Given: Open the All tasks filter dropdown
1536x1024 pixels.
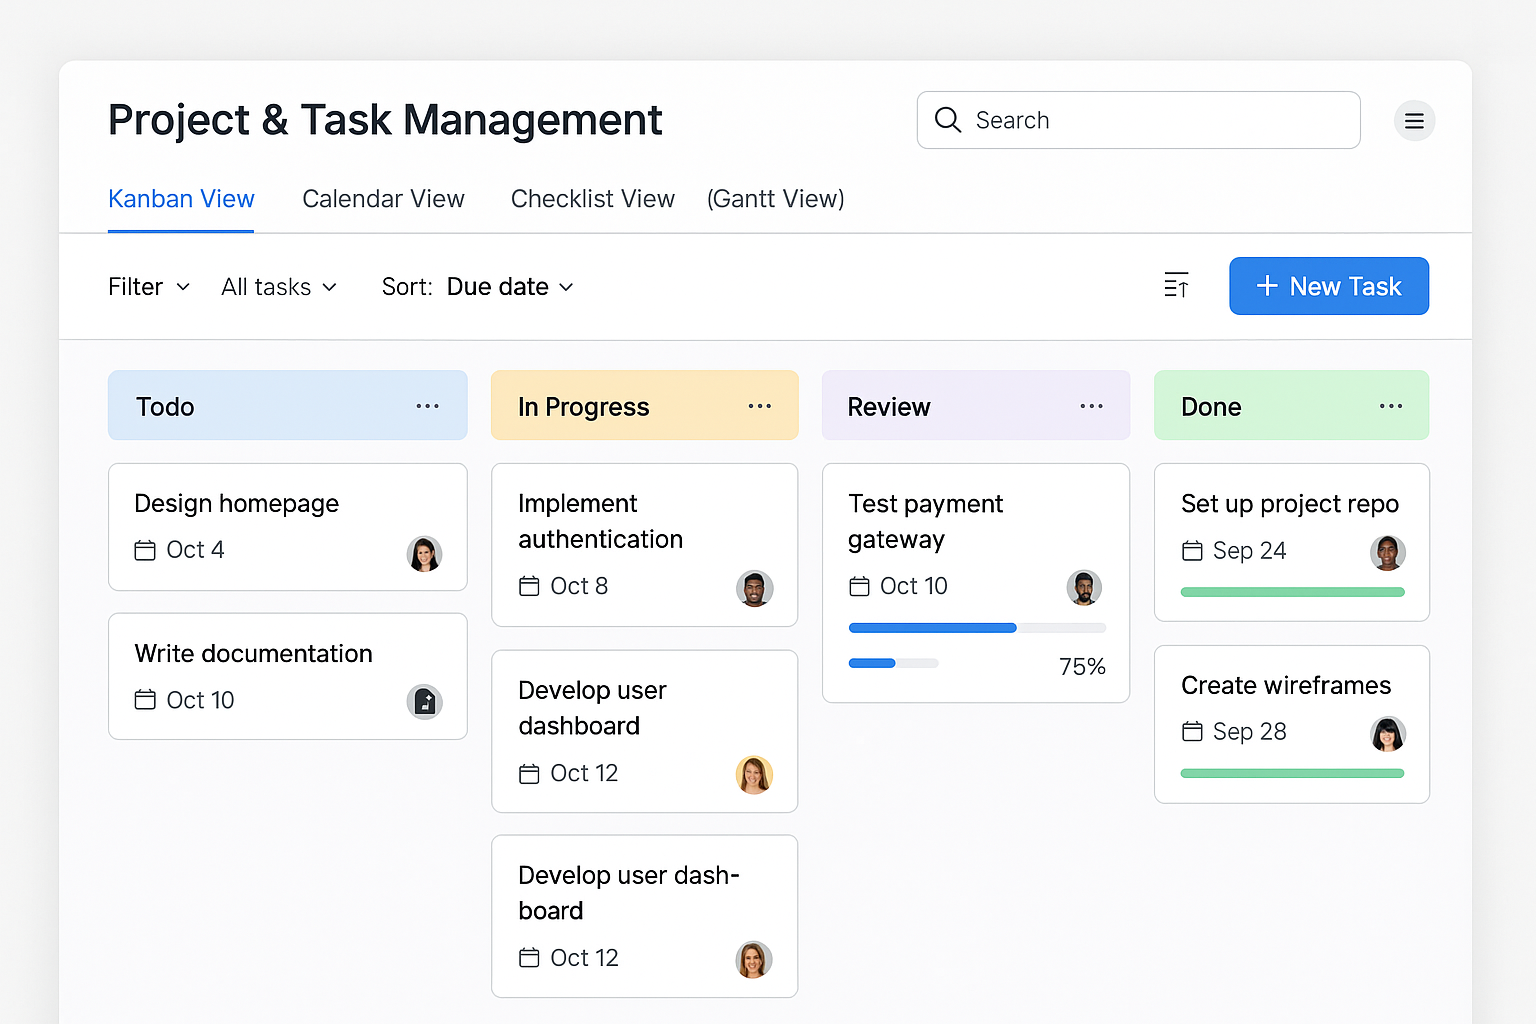Looking at the screenshot, I should pyautogui.click(x=278, y=286).
